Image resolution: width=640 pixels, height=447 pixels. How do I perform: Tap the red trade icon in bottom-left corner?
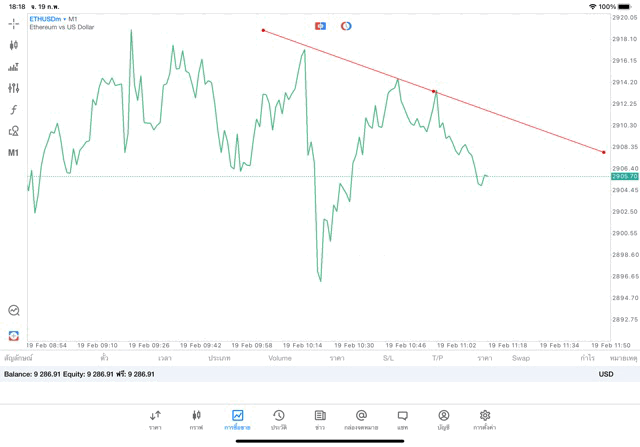[14, 335]
